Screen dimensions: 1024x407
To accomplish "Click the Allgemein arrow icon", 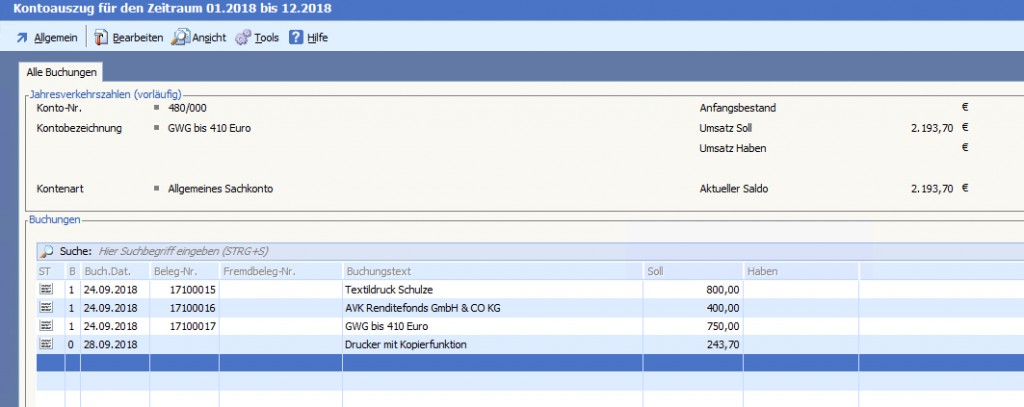I will tap(23, 38).
